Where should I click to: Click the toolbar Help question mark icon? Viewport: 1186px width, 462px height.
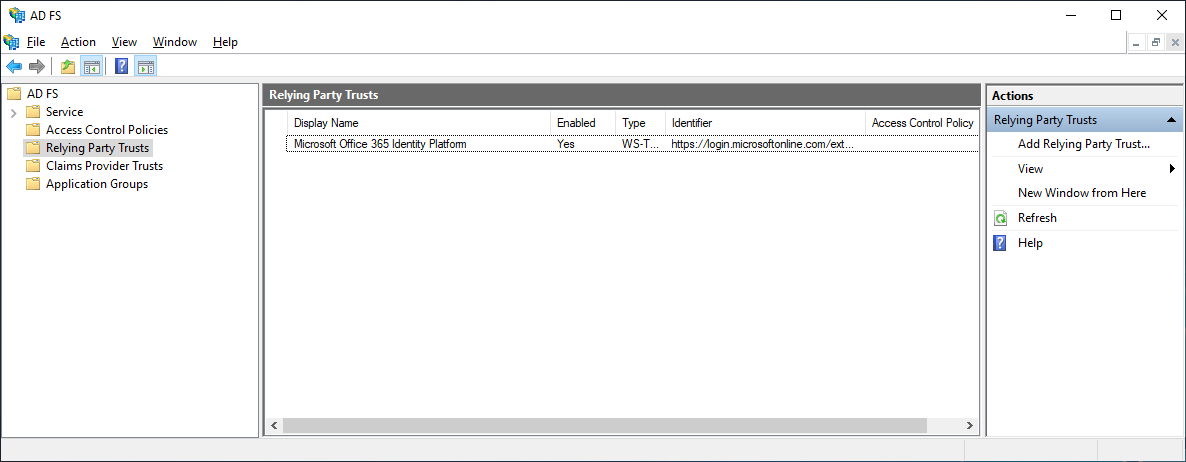(x=121, y=67)
